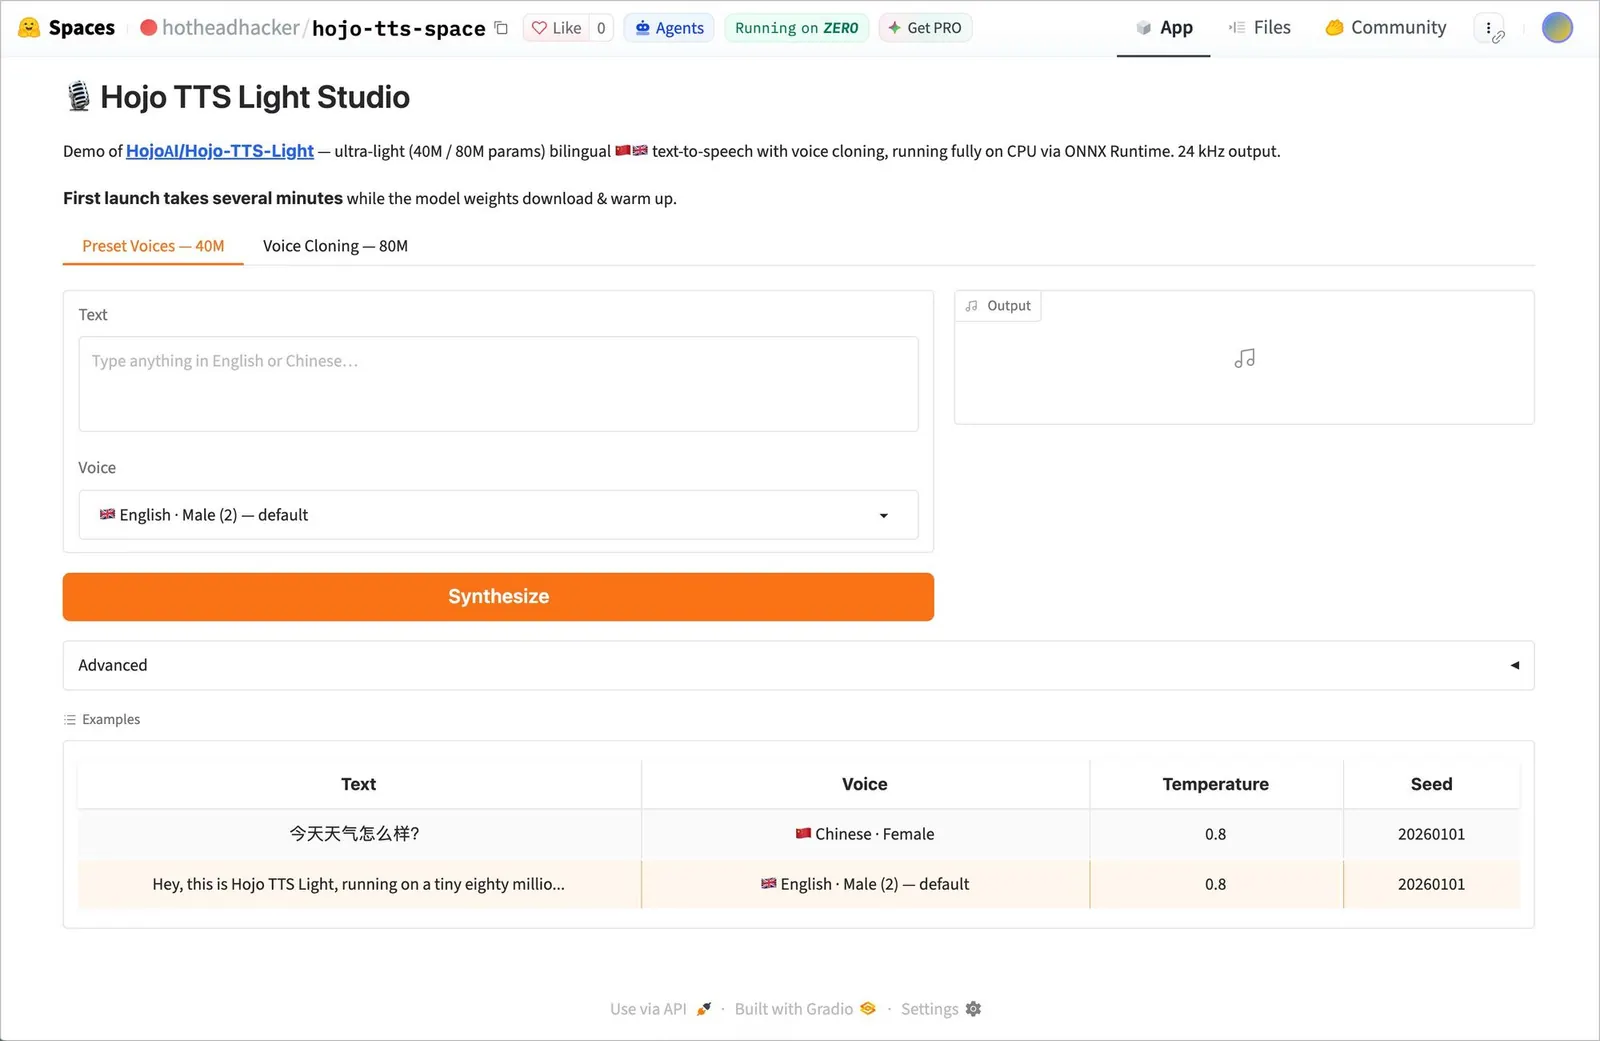The image size is (1600, 1041).
Task: Switch to Voice Cloning — 80M tab
Action: coord(335,246)
